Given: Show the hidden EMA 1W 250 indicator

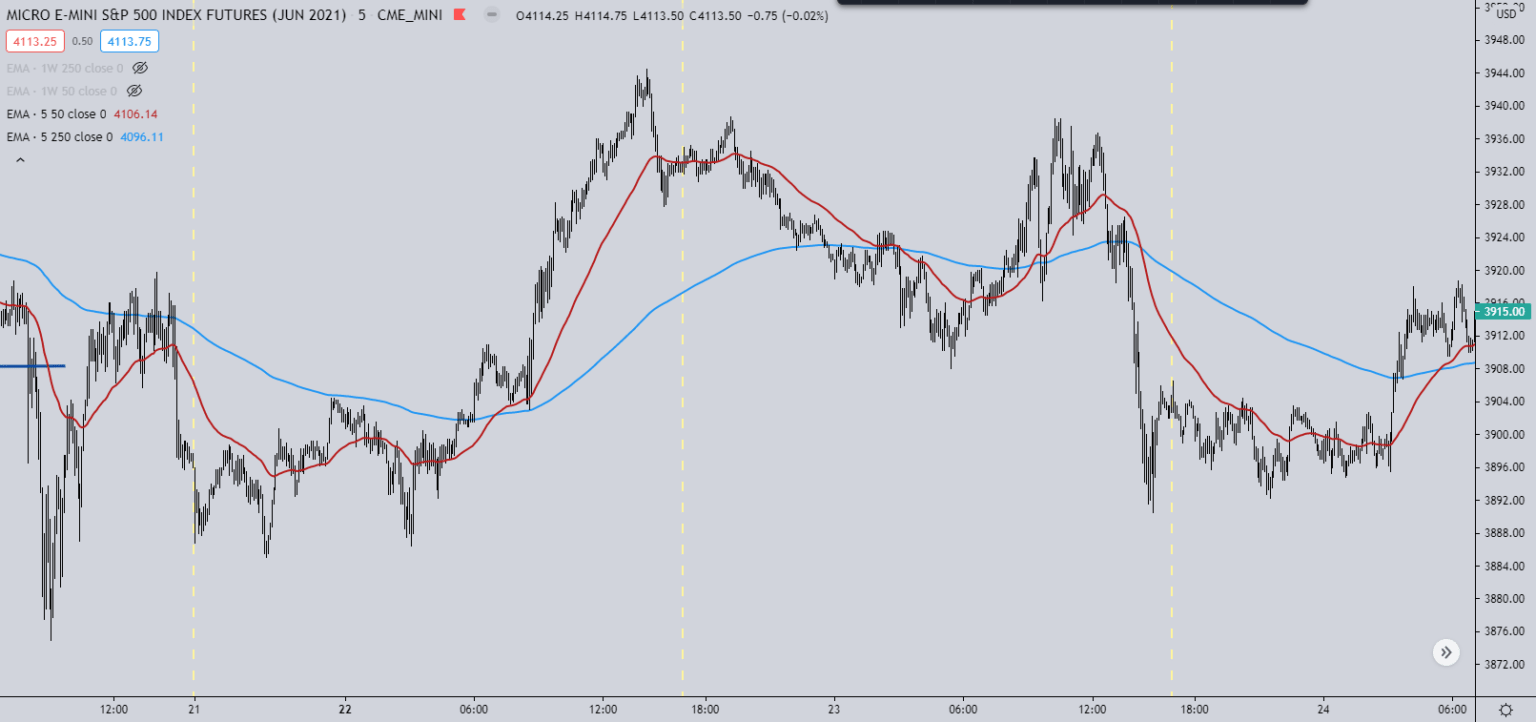Looking at the screenshot, I should (x=140, y=67).
